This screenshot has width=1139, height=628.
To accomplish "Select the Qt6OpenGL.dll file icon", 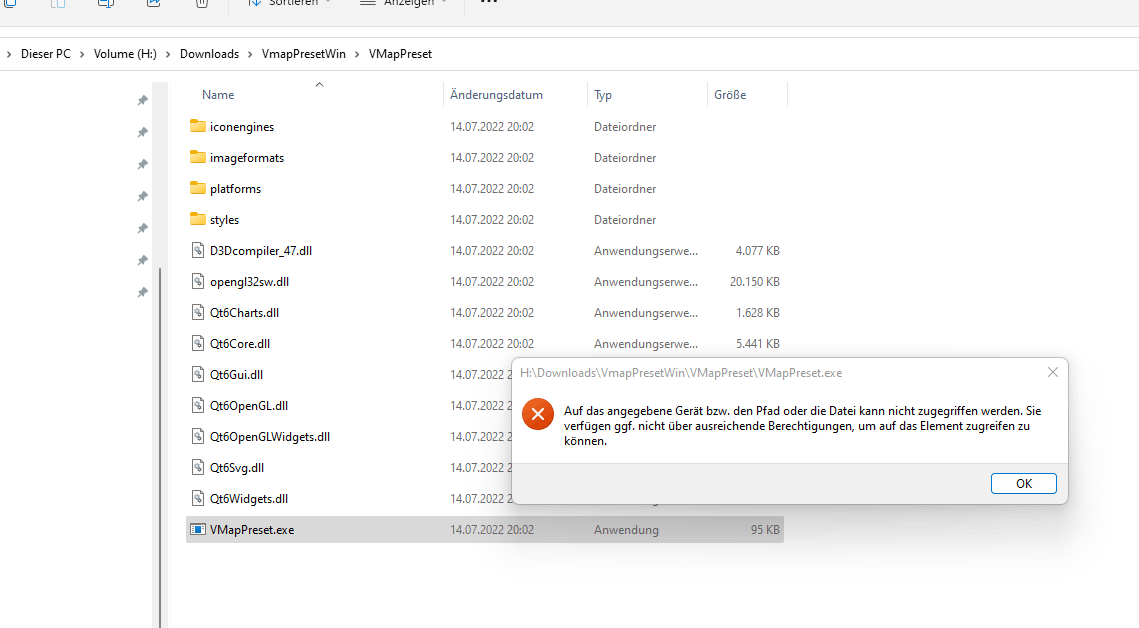I will point(198,405).
